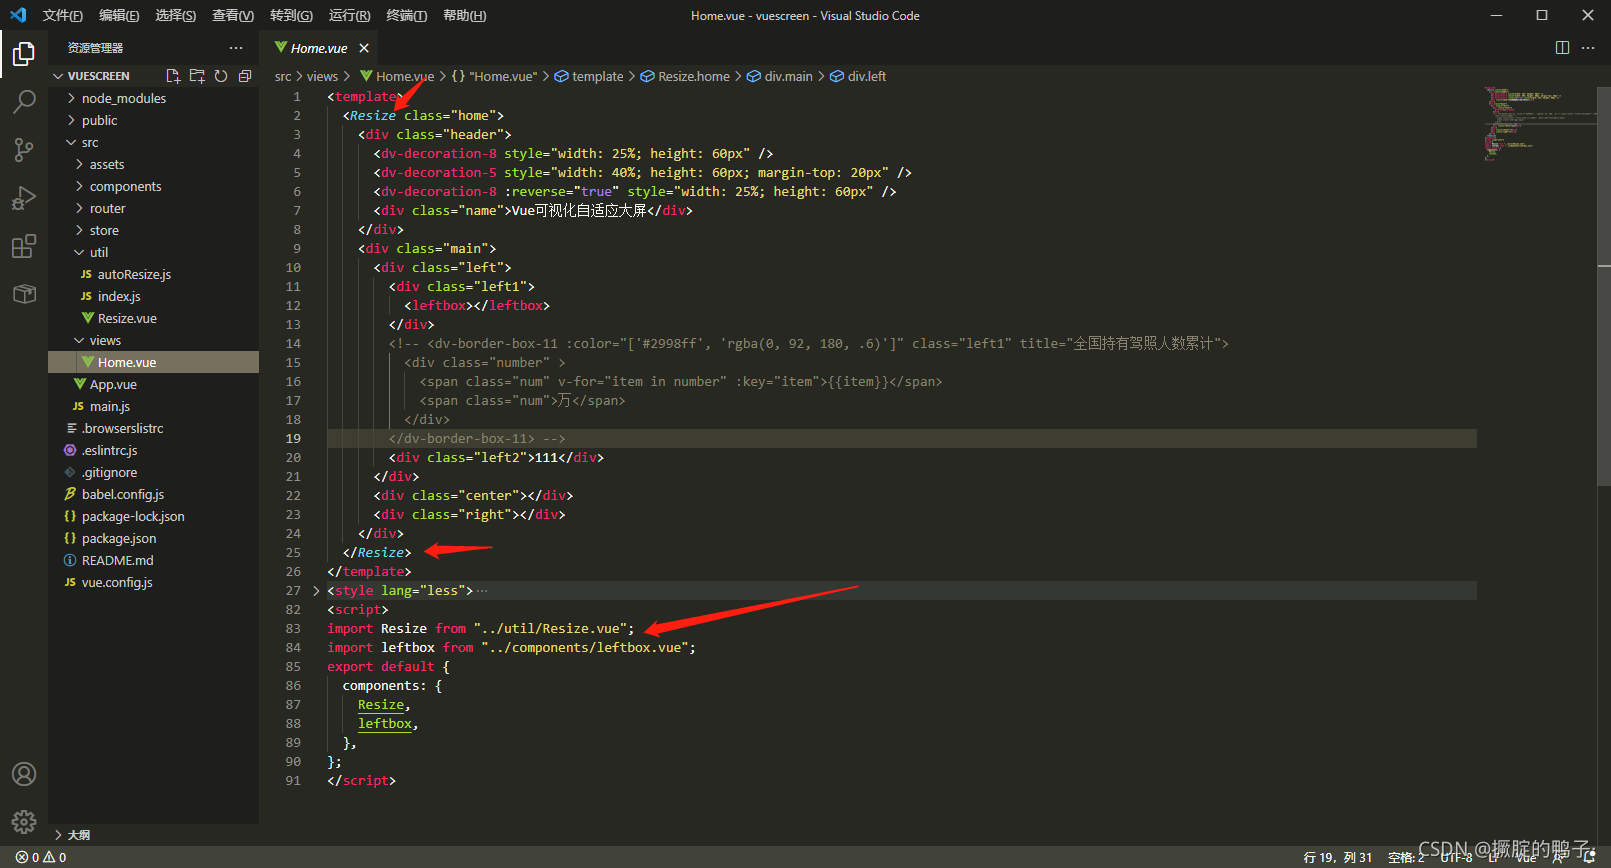The height and width of the screenshot is (868, 1611).
Task: Open the 选择(S) menu
Action: (x=176, y=15)
